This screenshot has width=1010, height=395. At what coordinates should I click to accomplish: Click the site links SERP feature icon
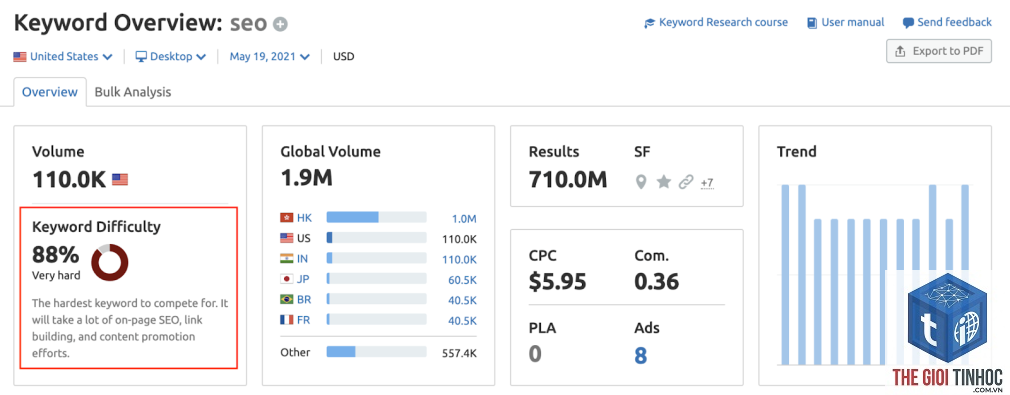(686, 182)
